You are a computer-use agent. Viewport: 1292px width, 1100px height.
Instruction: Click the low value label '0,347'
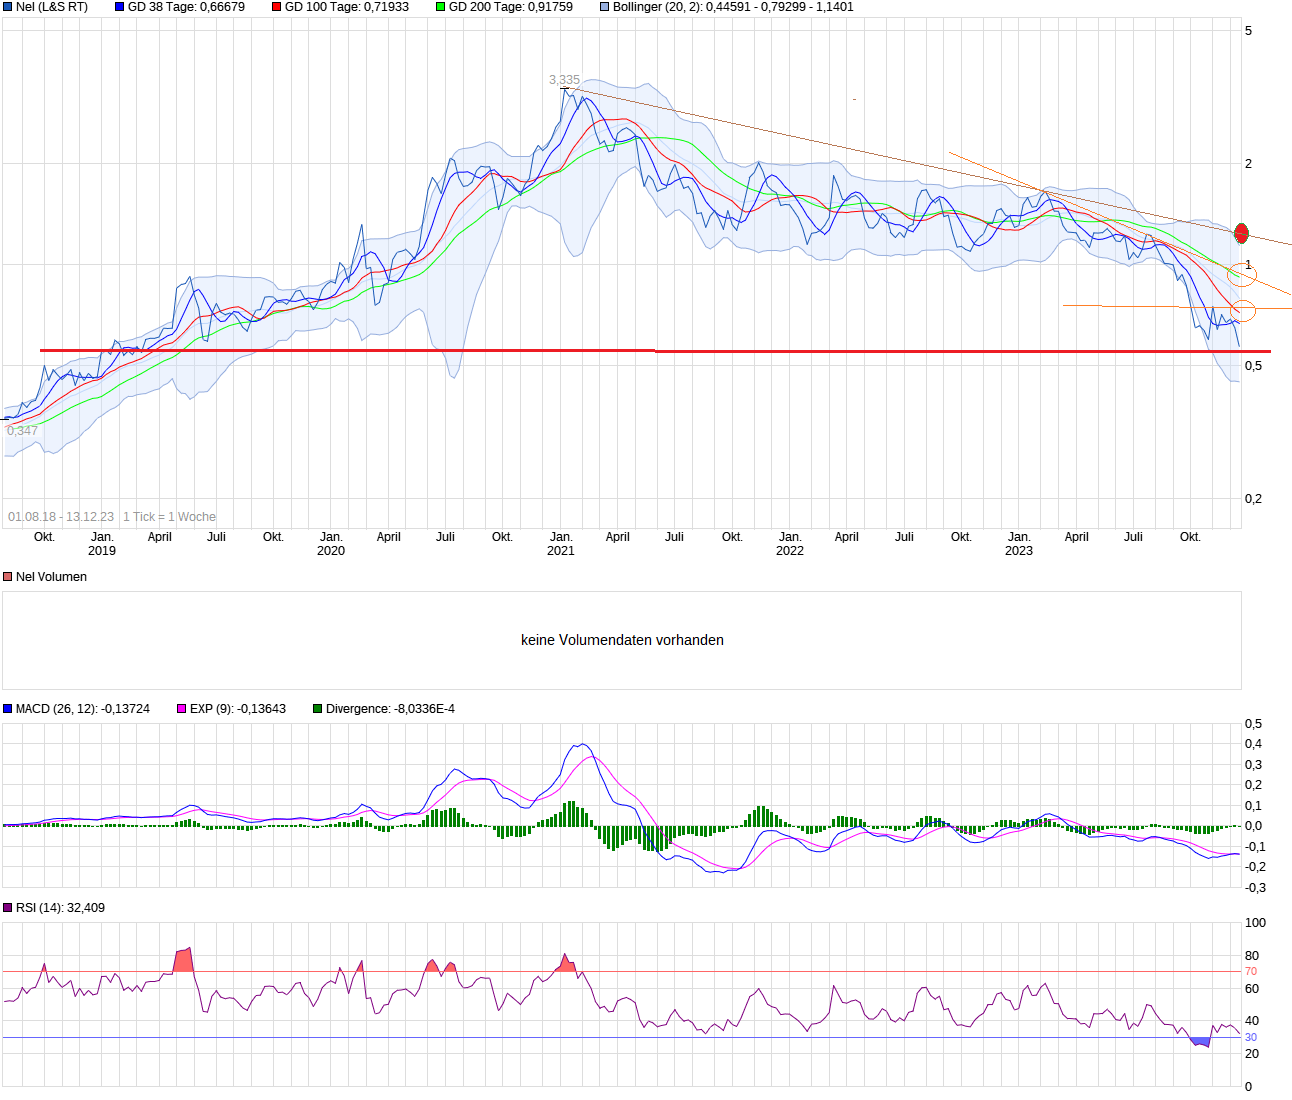tap(22, 431)
